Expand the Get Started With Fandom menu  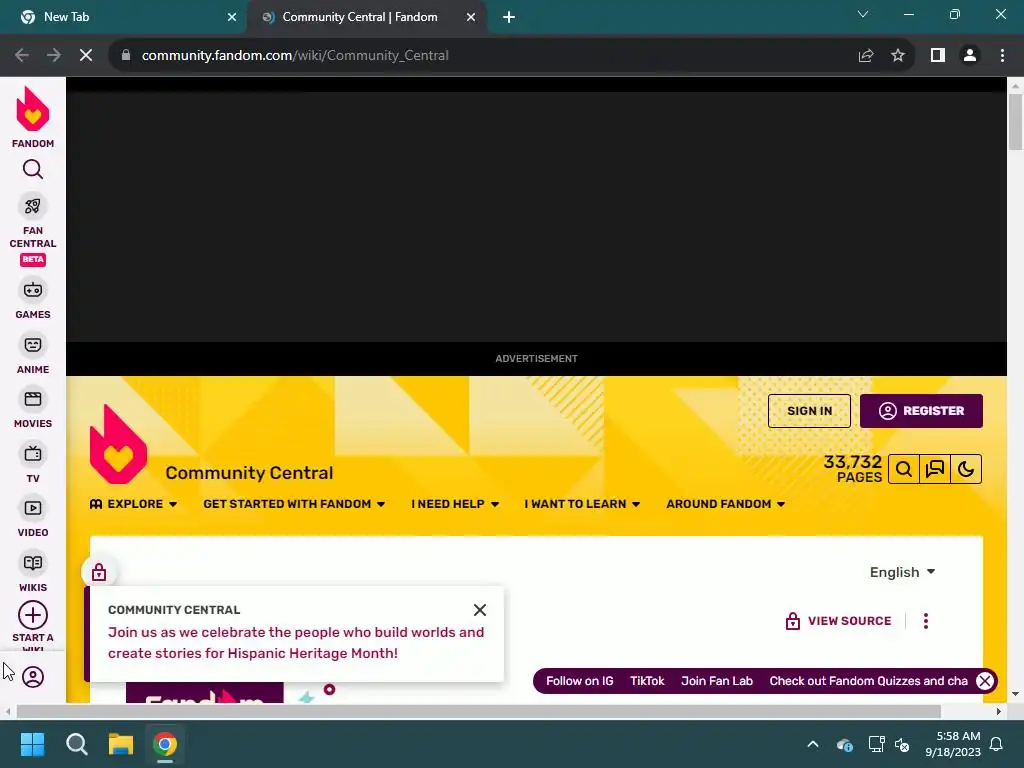coord(294,504)
